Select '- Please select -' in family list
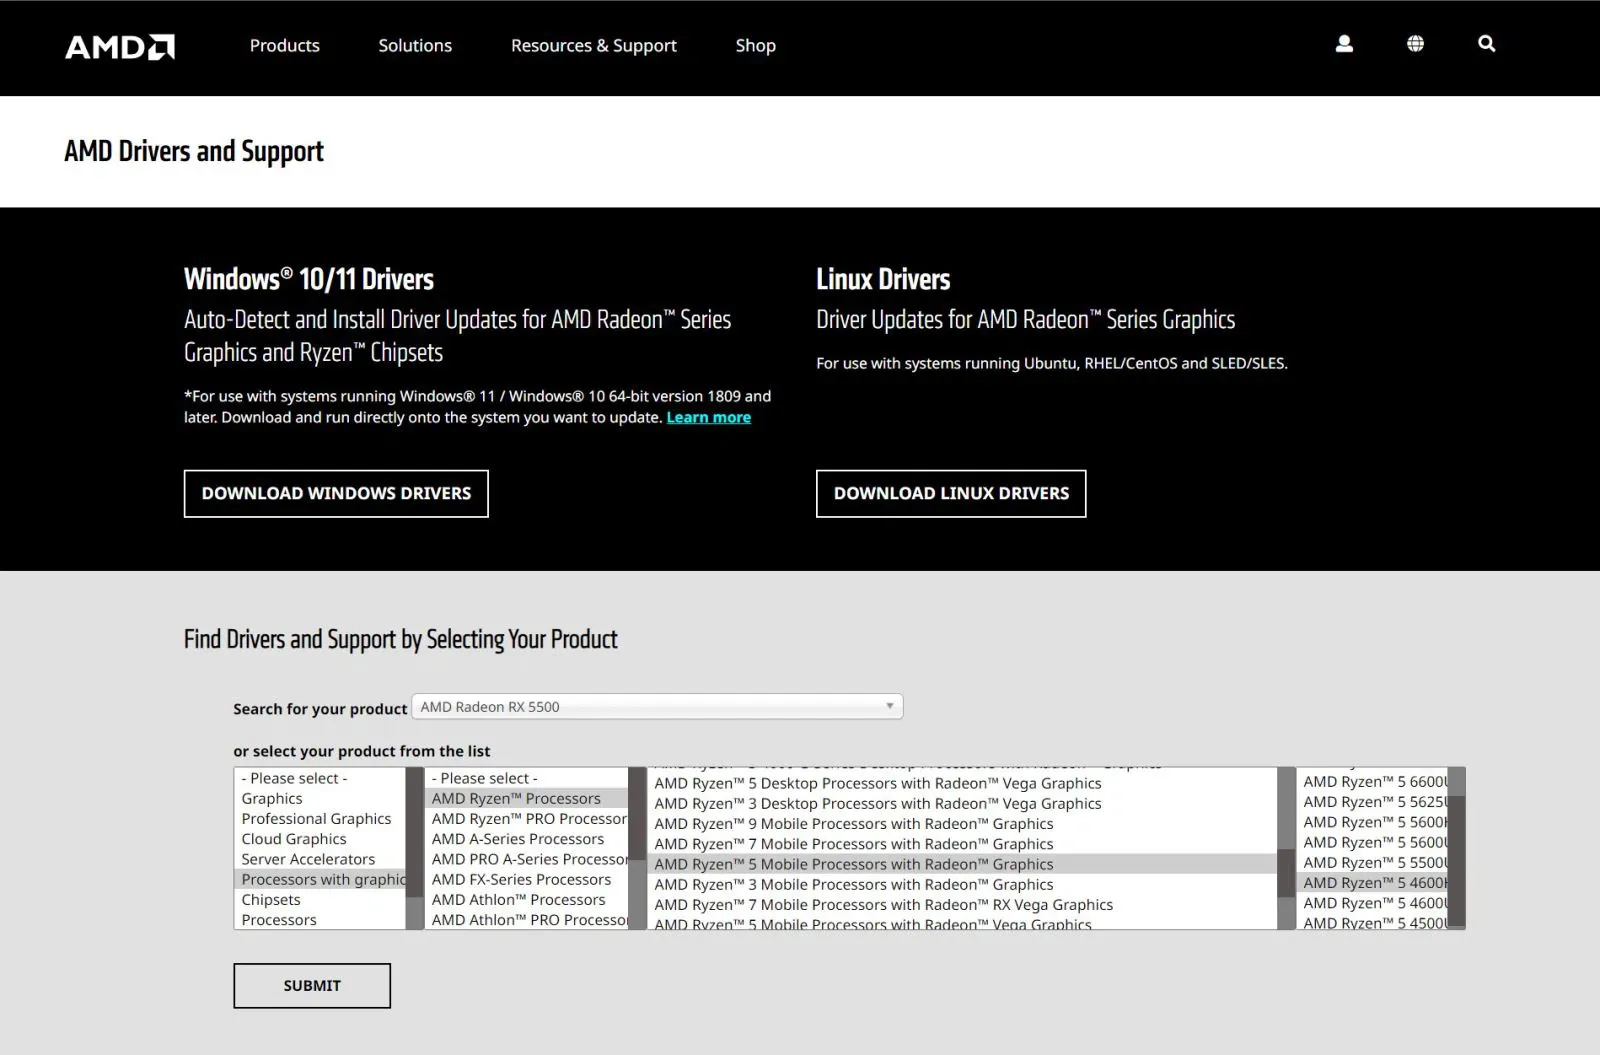 pyautogui.click(x=527, y=778)
